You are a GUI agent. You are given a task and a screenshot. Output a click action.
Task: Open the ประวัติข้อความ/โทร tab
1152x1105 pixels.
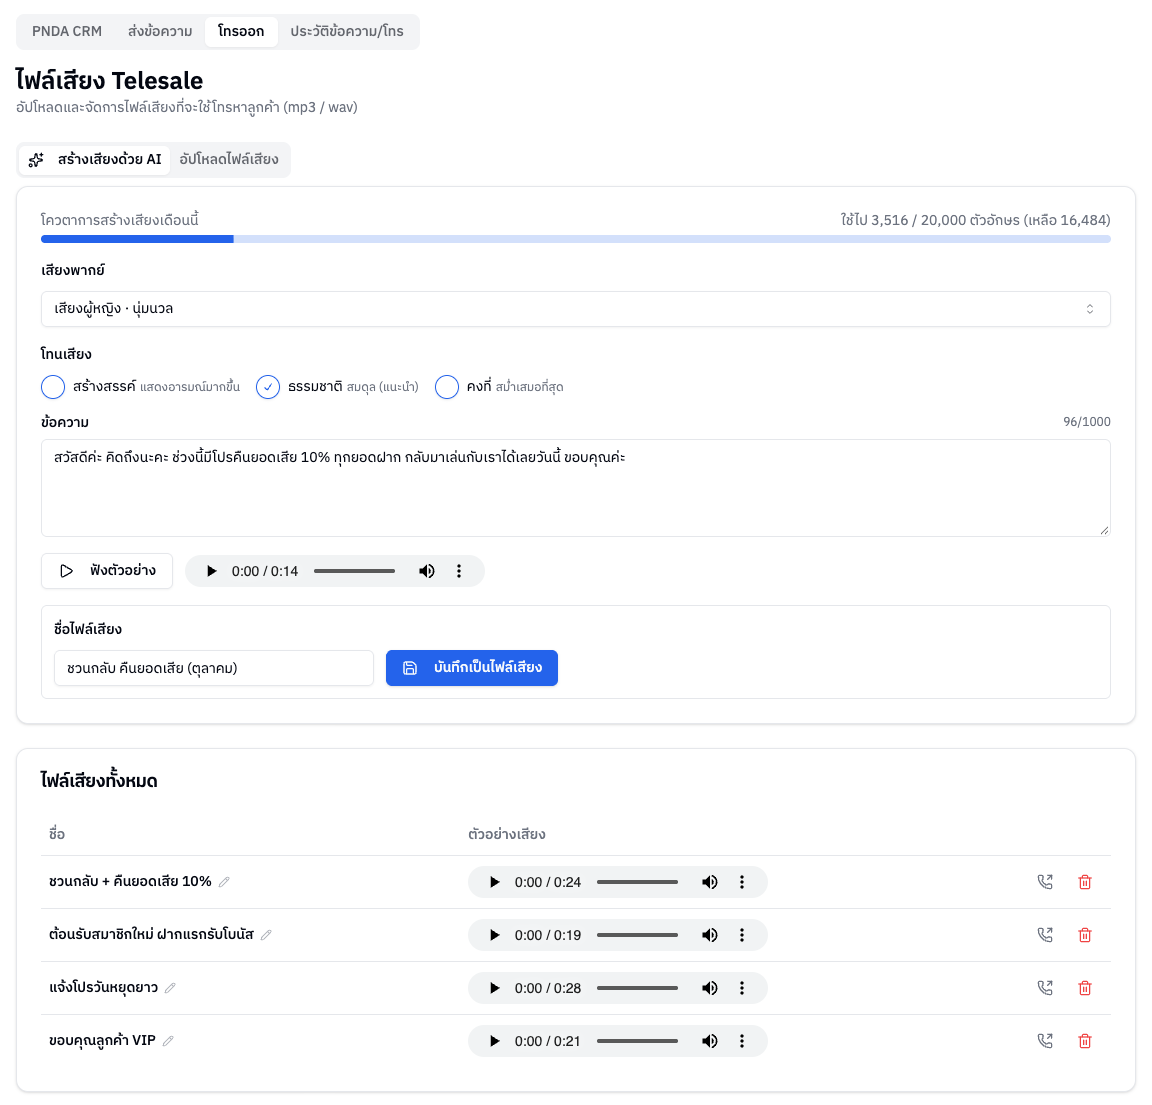[347, 32]
